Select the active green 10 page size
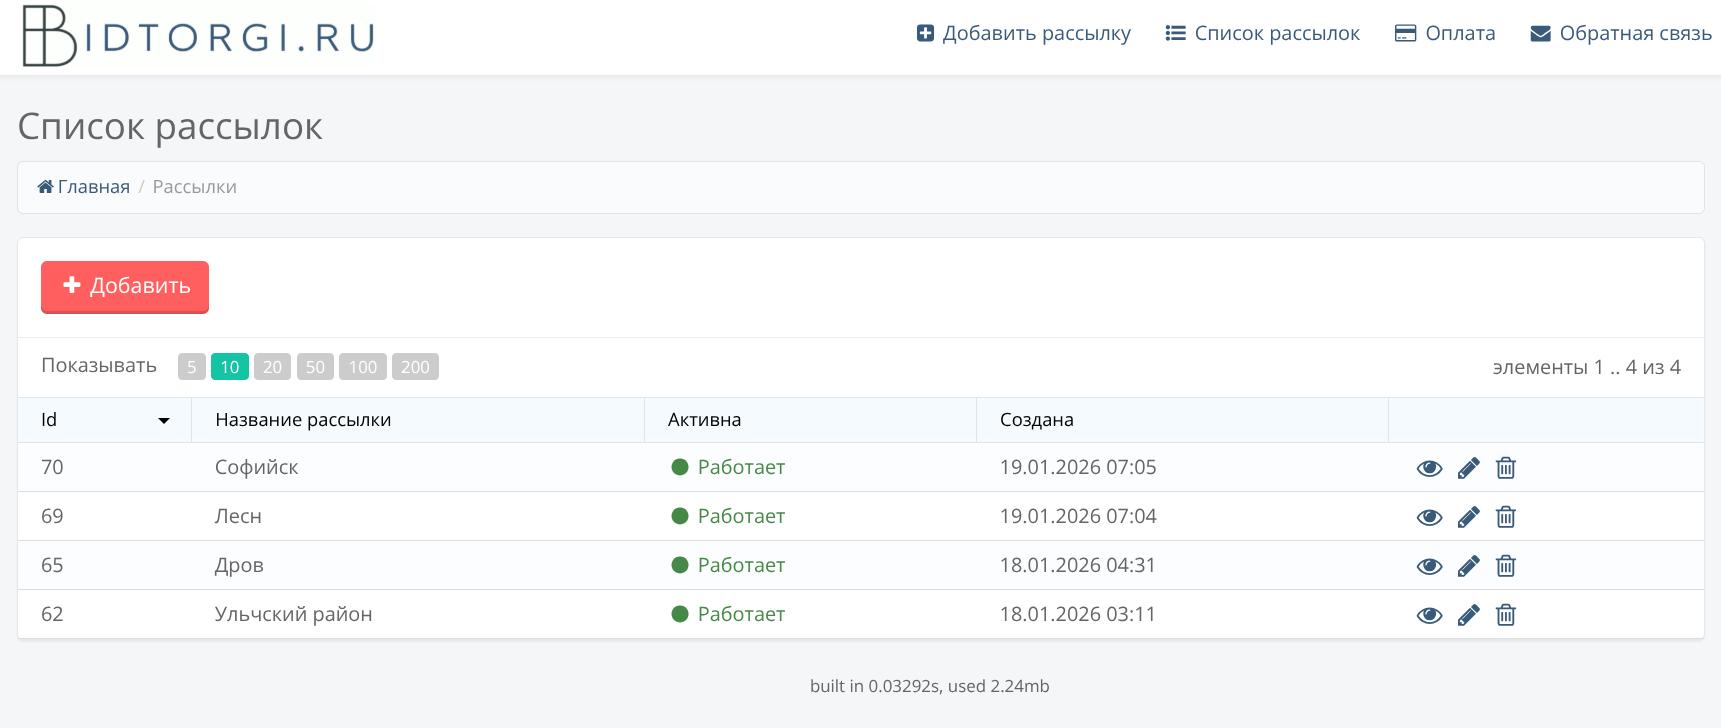 point(229,367)
